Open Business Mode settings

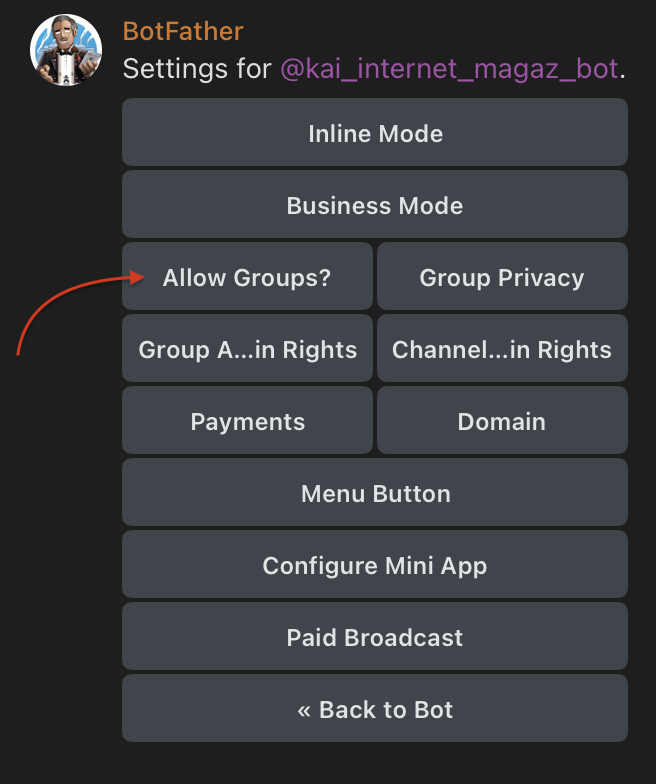pyautogui.click(x=375, y=206)
